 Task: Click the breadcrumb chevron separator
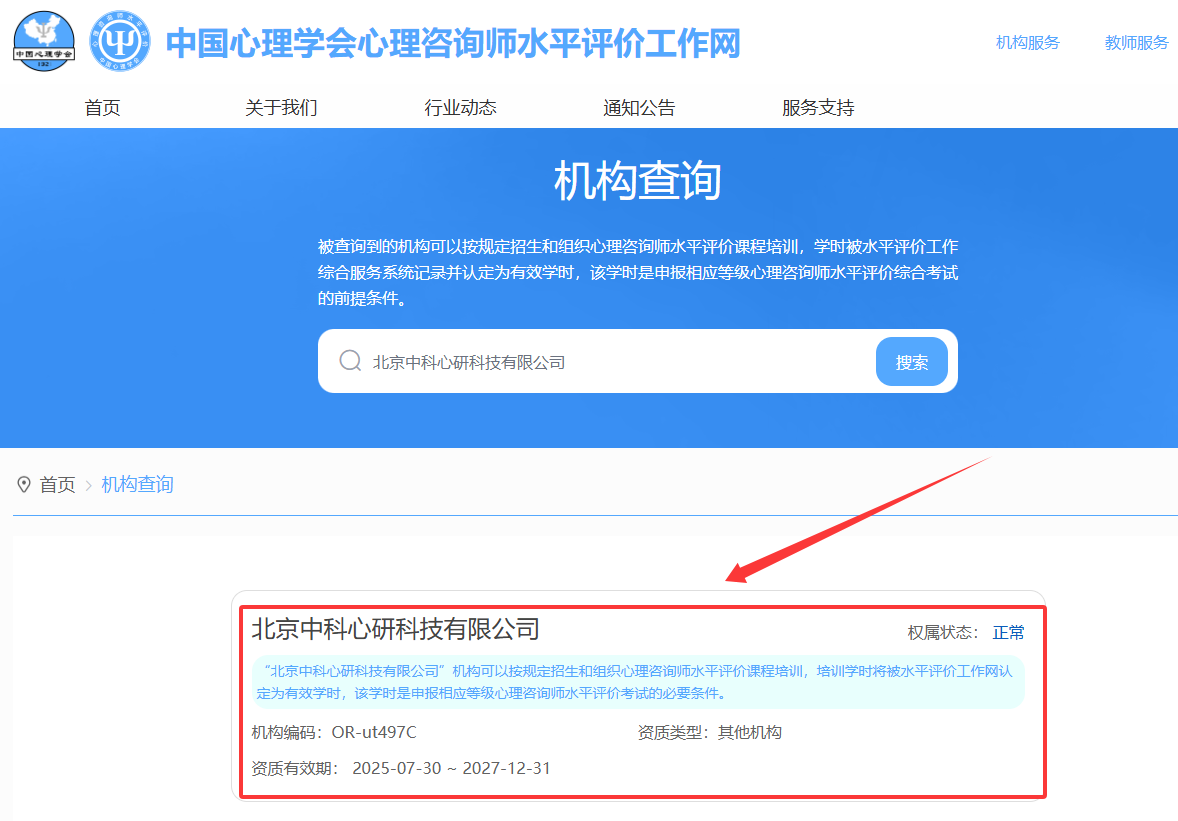tap(89, 485)
